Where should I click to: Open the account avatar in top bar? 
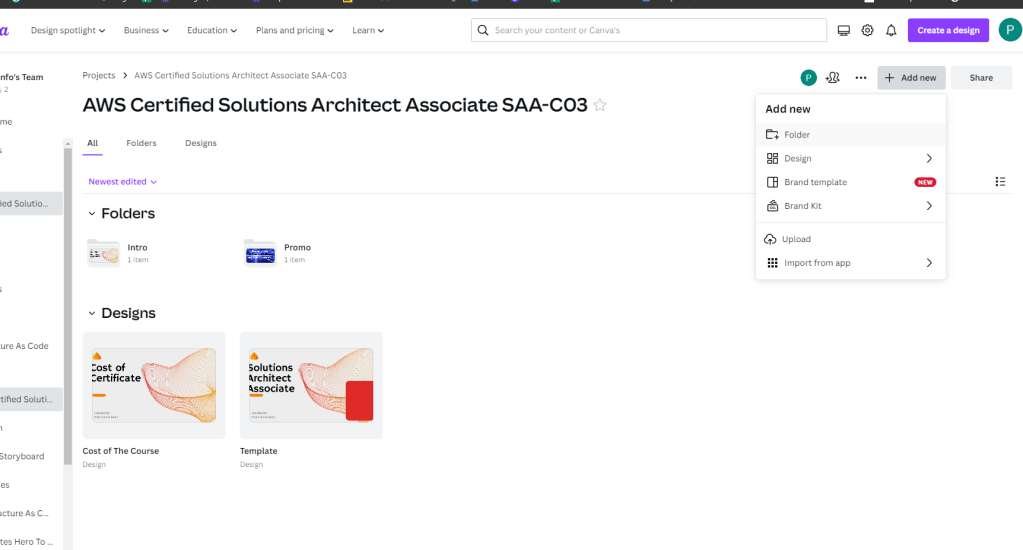1010,30
